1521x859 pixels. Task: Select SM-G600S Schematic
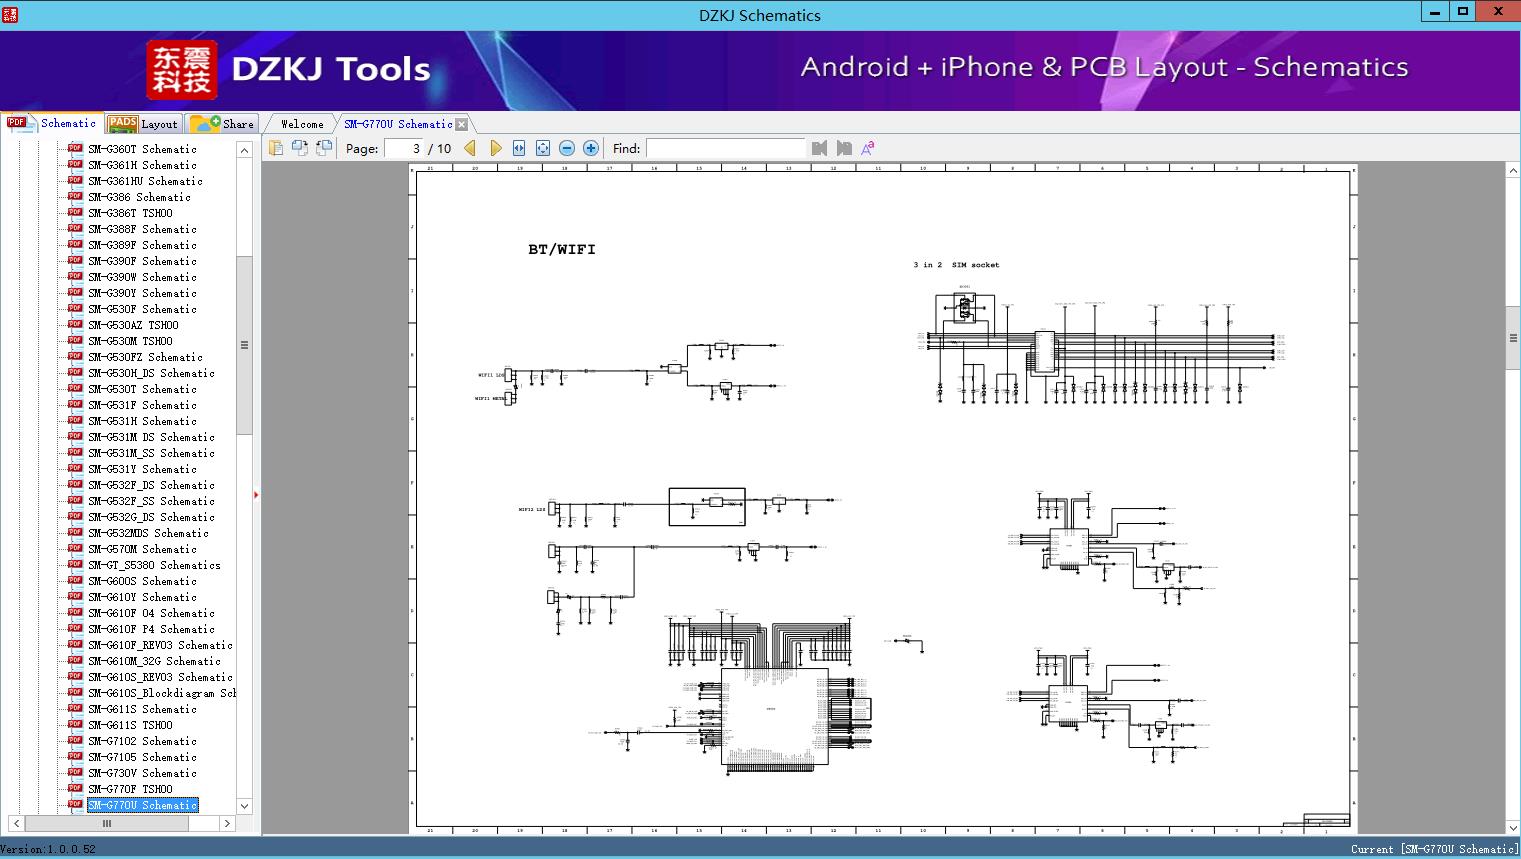click(x=142, y=581)
